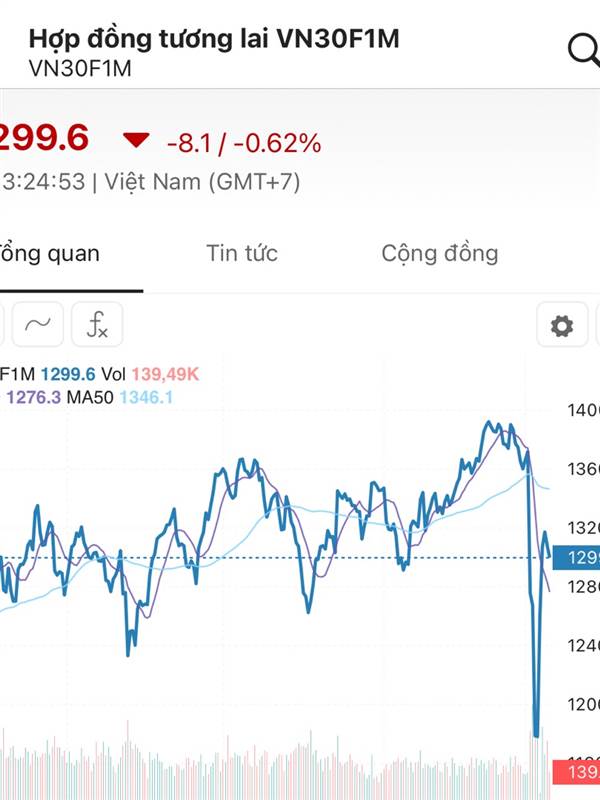The height and width of the screenshot is (800, 600).
Task: Switch to the Tổng quan tab
Action: click(x=49, y=254)
